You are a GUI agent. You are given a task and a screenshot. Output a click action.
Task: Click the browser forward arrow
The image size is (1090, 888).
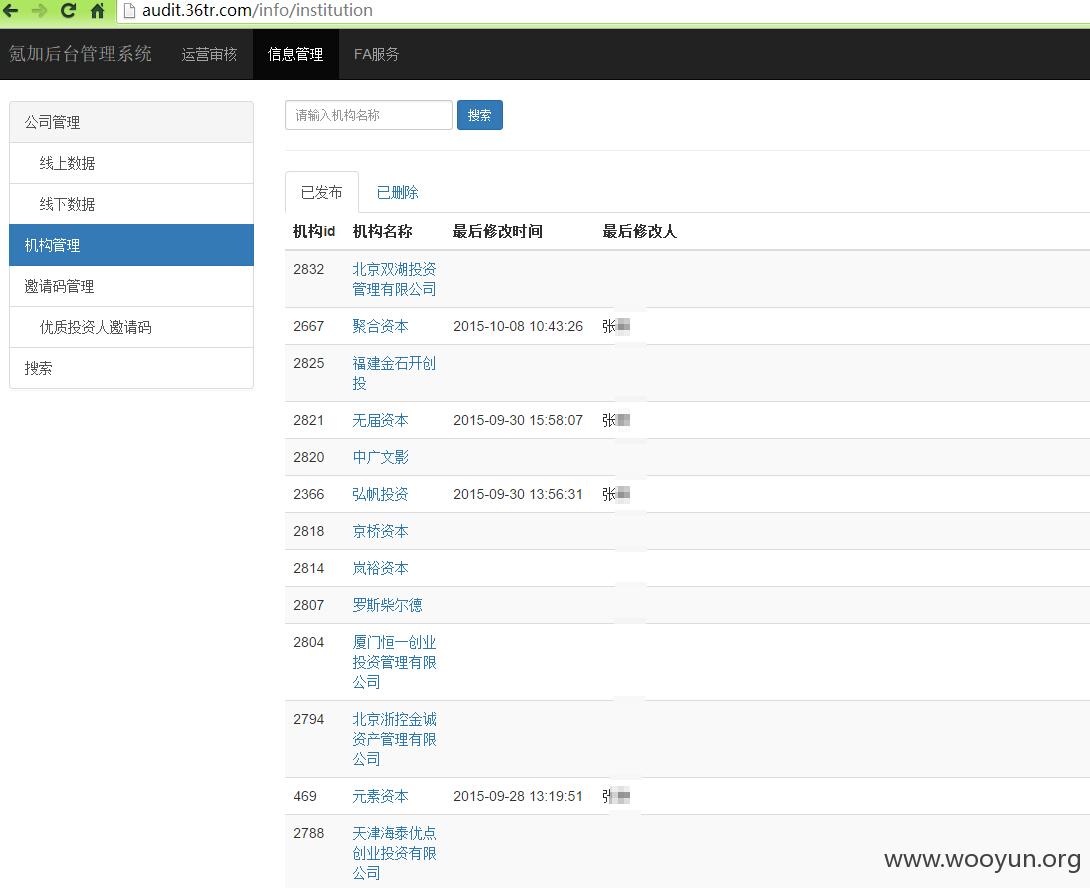(40, 10)
